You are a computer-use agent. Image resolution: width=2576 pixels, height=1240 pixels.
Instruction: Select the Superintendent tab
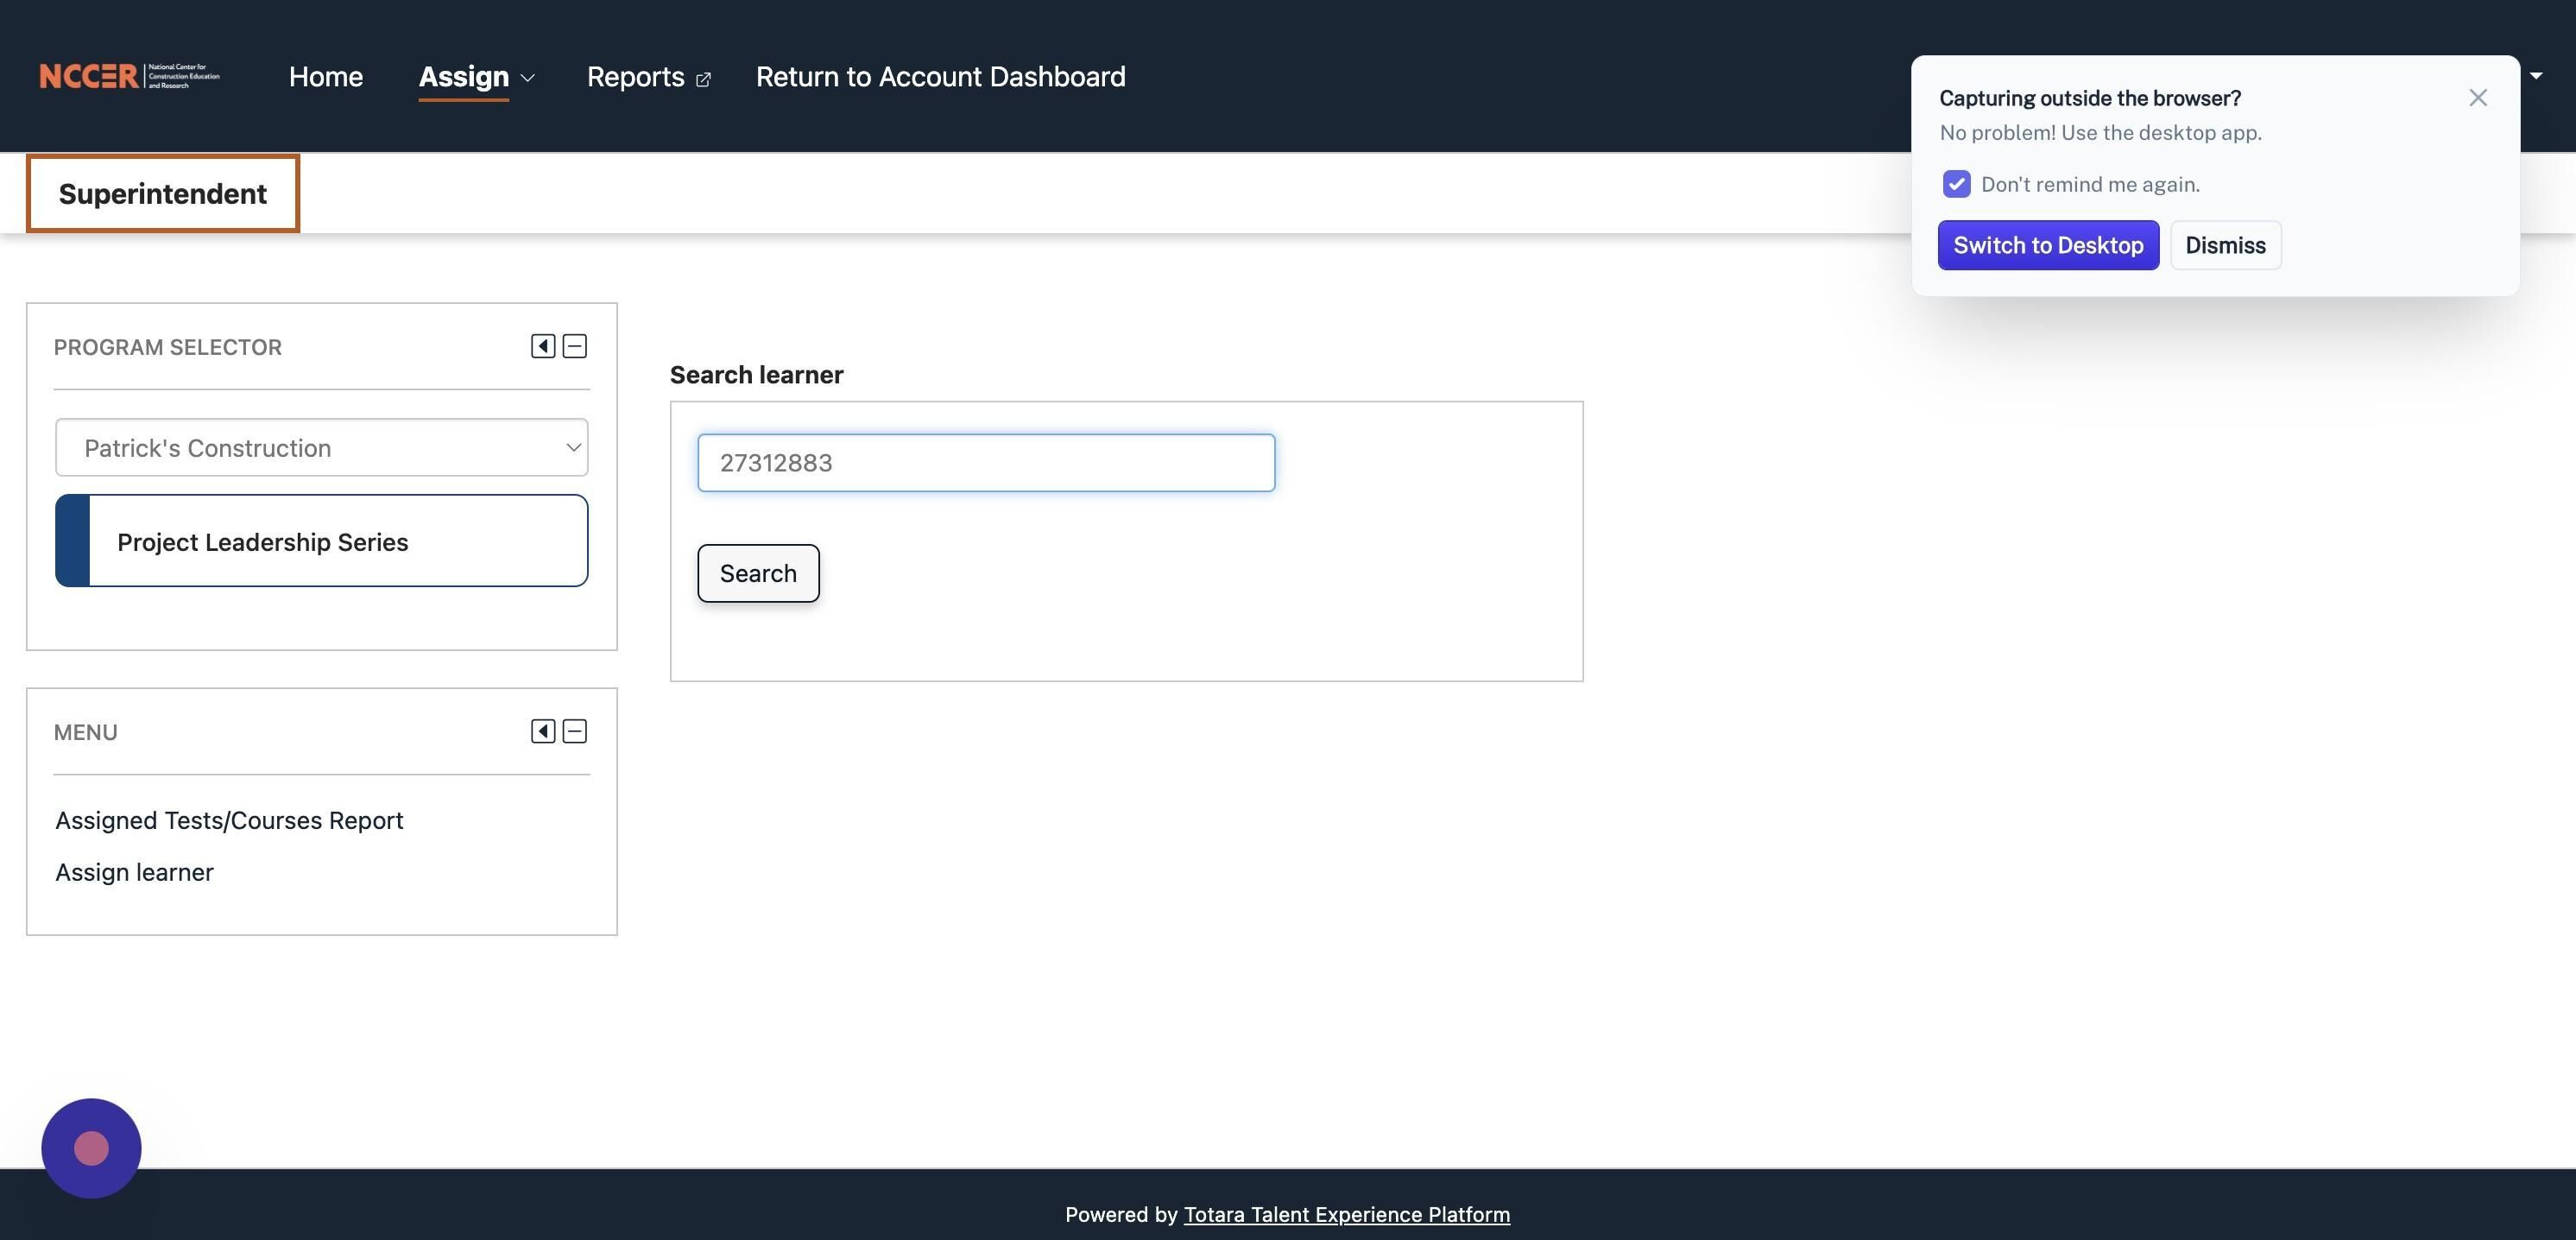pos(163,194)
